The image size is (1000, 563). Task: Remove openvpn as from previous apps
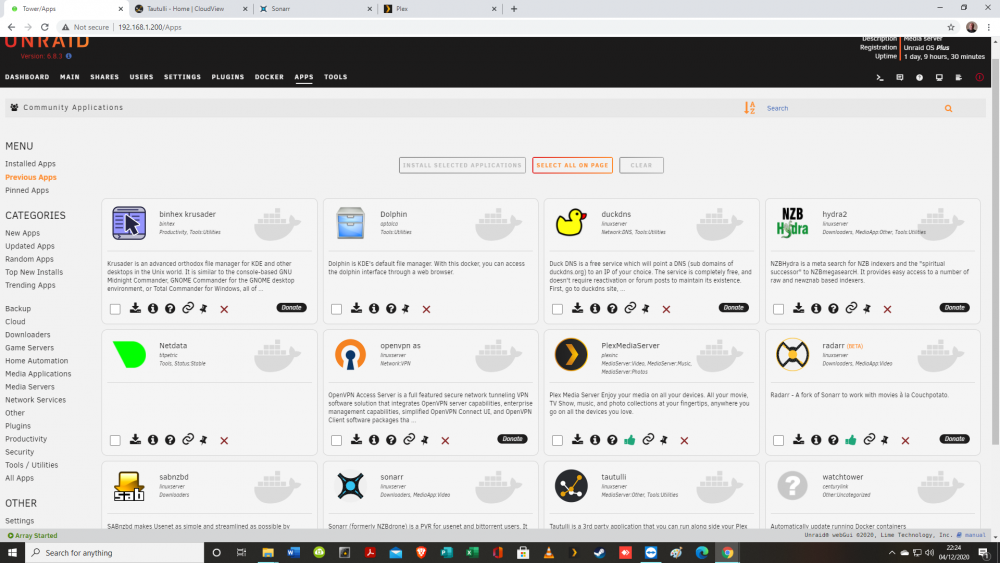pos(445,441)
